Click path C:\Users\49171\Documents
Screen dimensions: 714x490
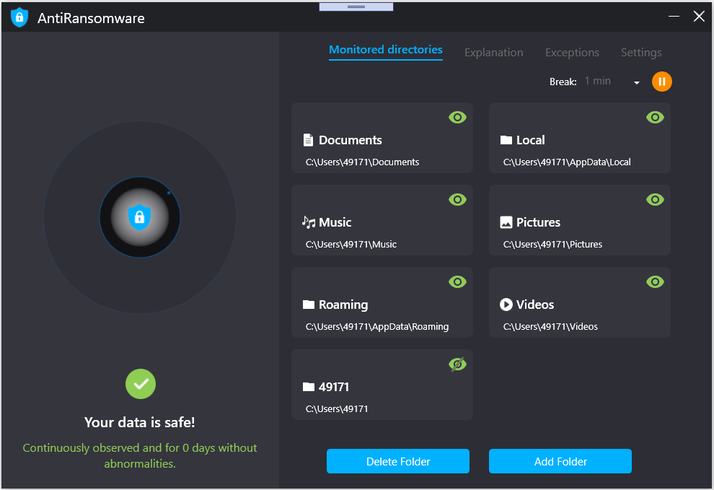pos(362,162)
